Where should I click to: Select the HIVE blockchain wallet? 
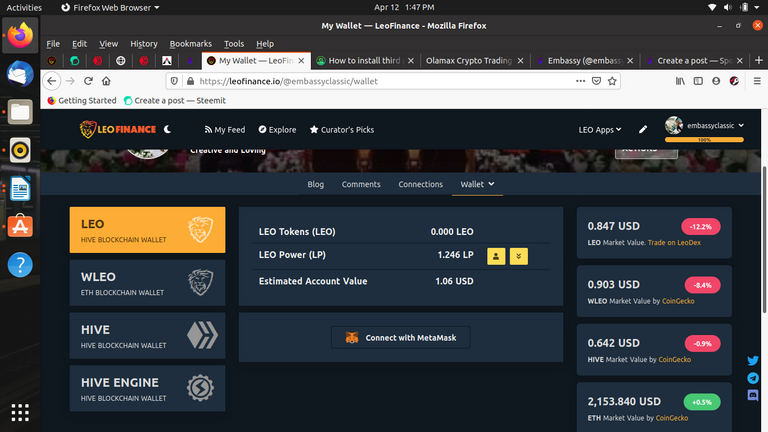147,336
